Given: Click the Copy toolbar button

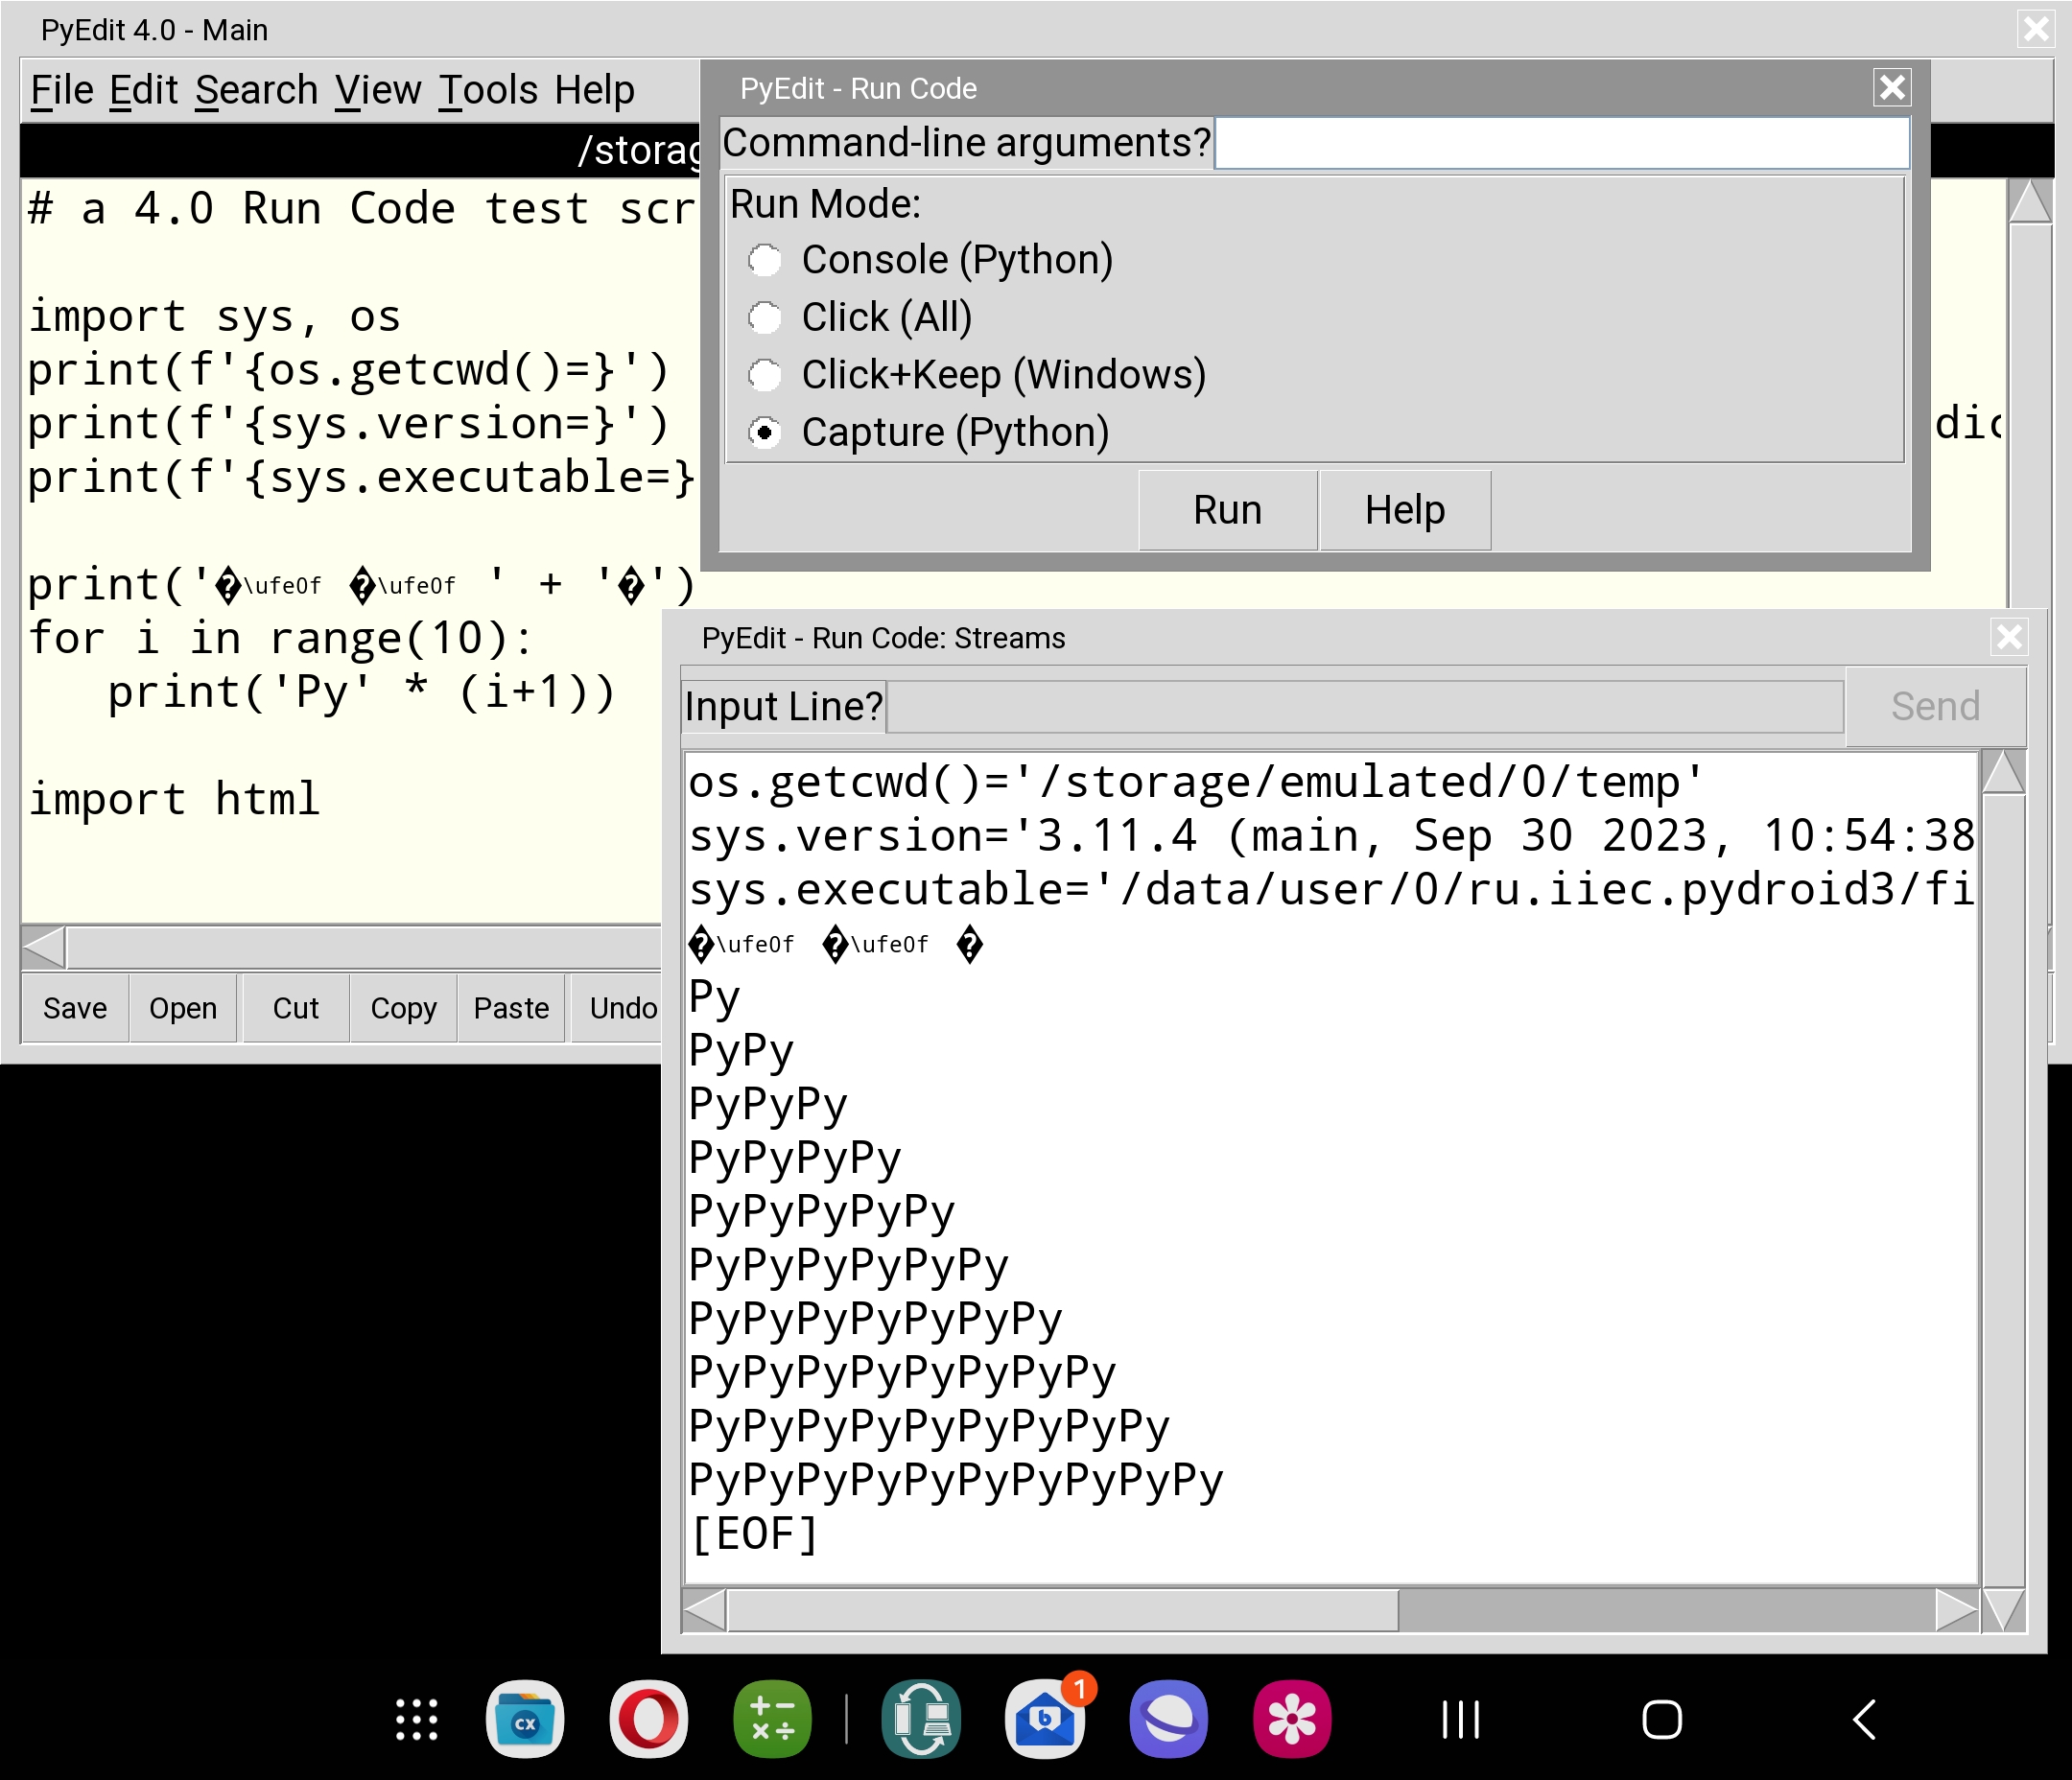Looking at the screenshot, I should (x=404, y=1009).
